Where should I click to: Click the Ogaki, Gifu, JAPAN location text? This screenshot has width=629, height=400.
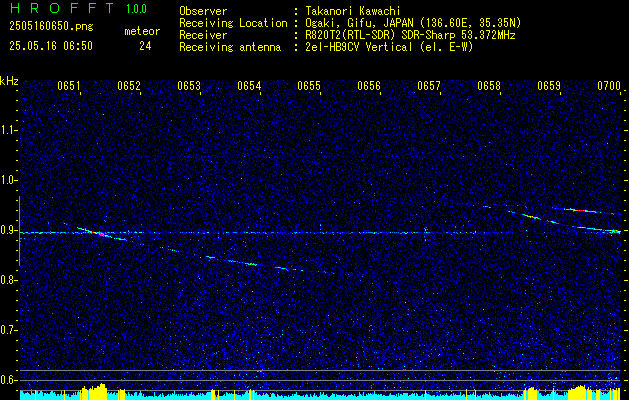(413, 23)
